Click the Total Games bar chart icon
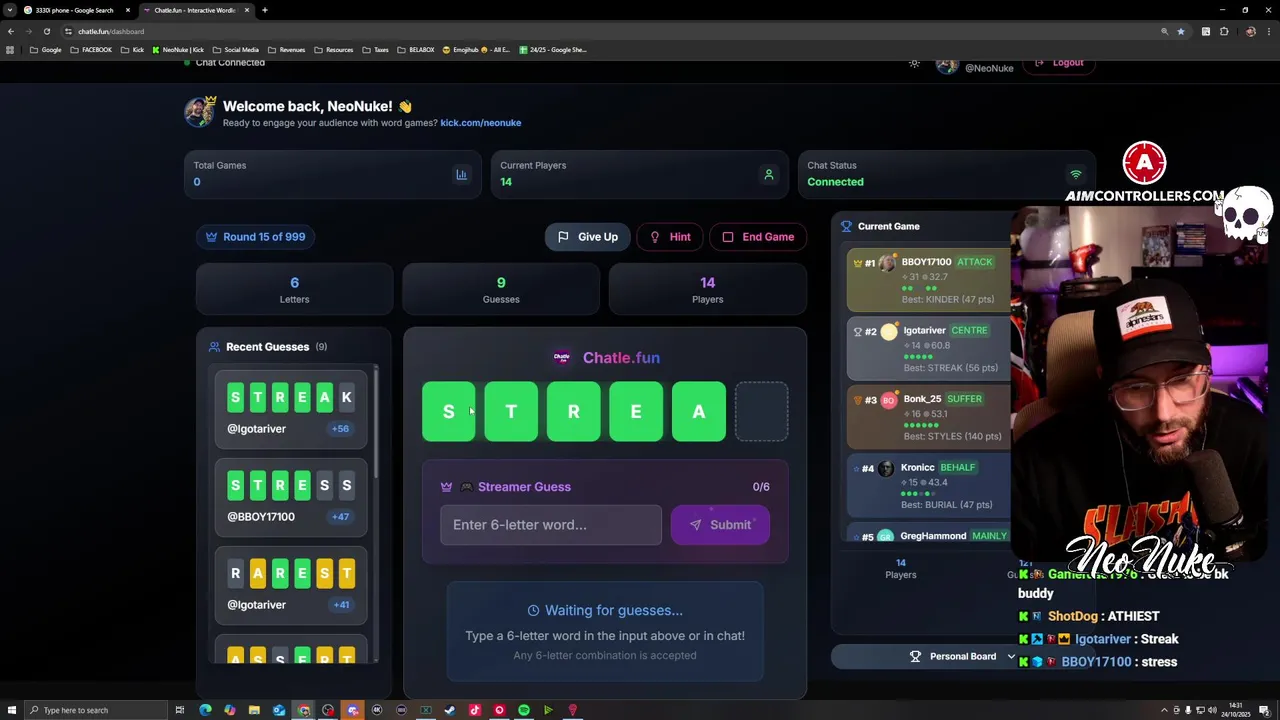 [461, 175]
